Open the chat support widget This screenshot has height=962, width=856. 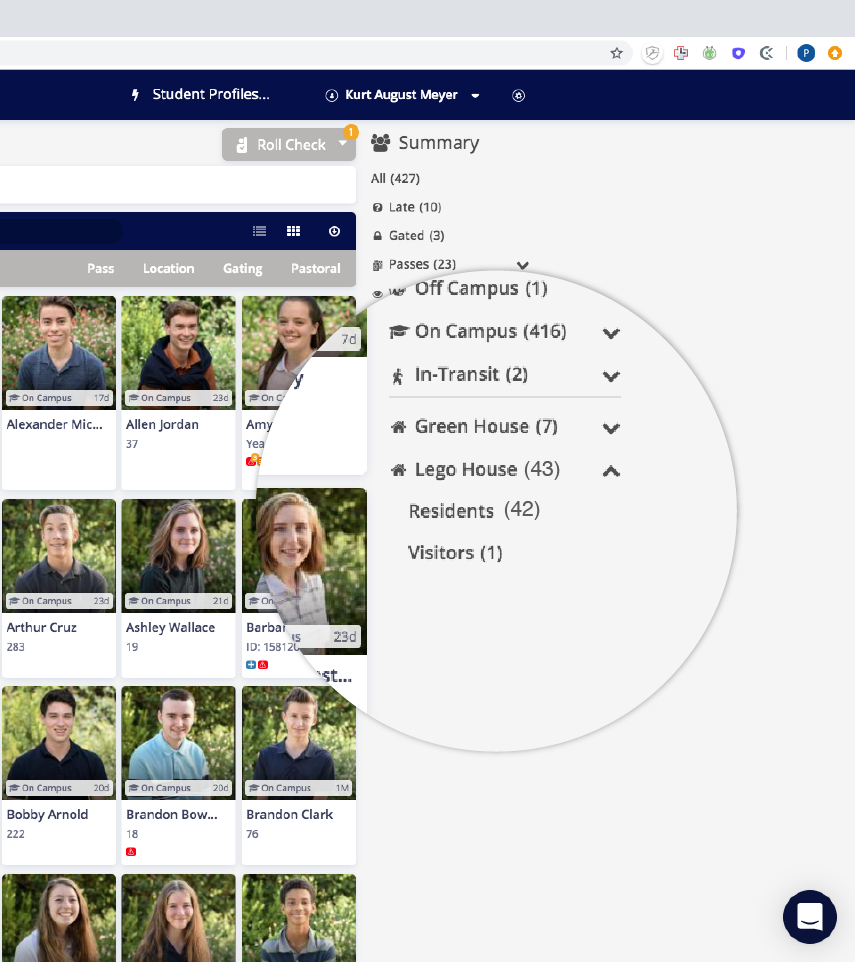point(809,917)
